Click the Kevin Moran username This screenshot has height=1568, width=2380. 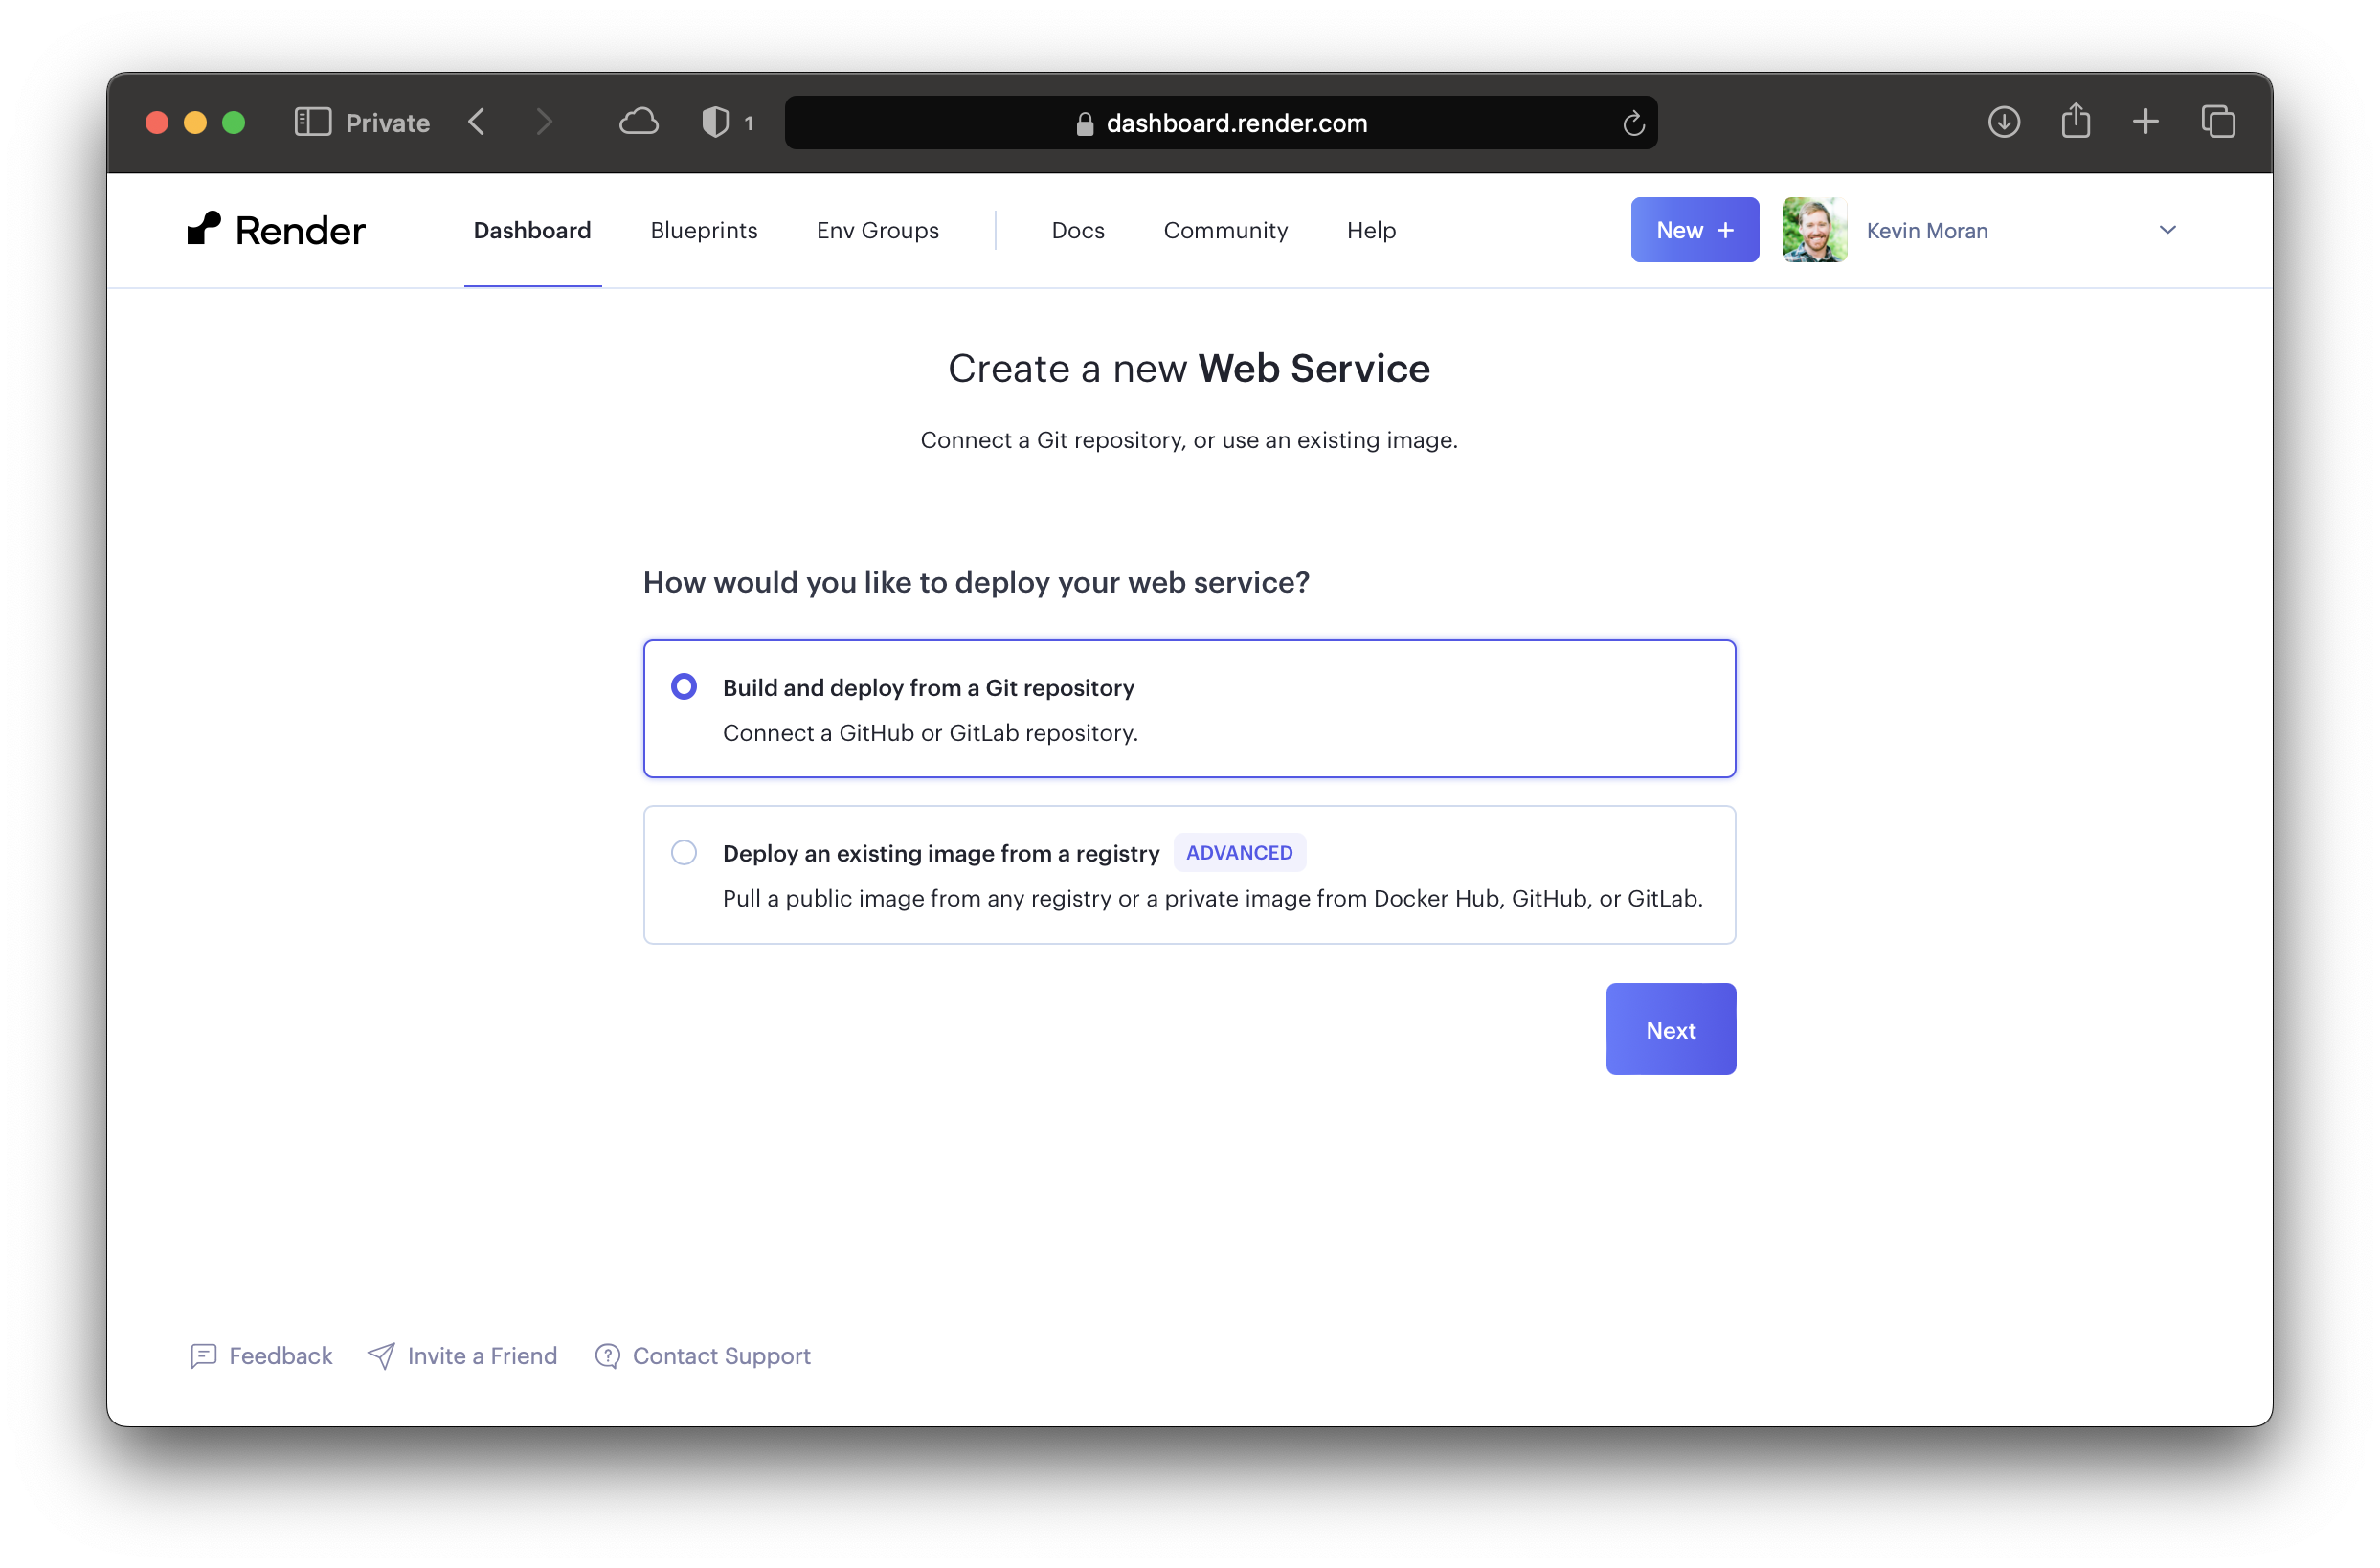[1926, 231]
